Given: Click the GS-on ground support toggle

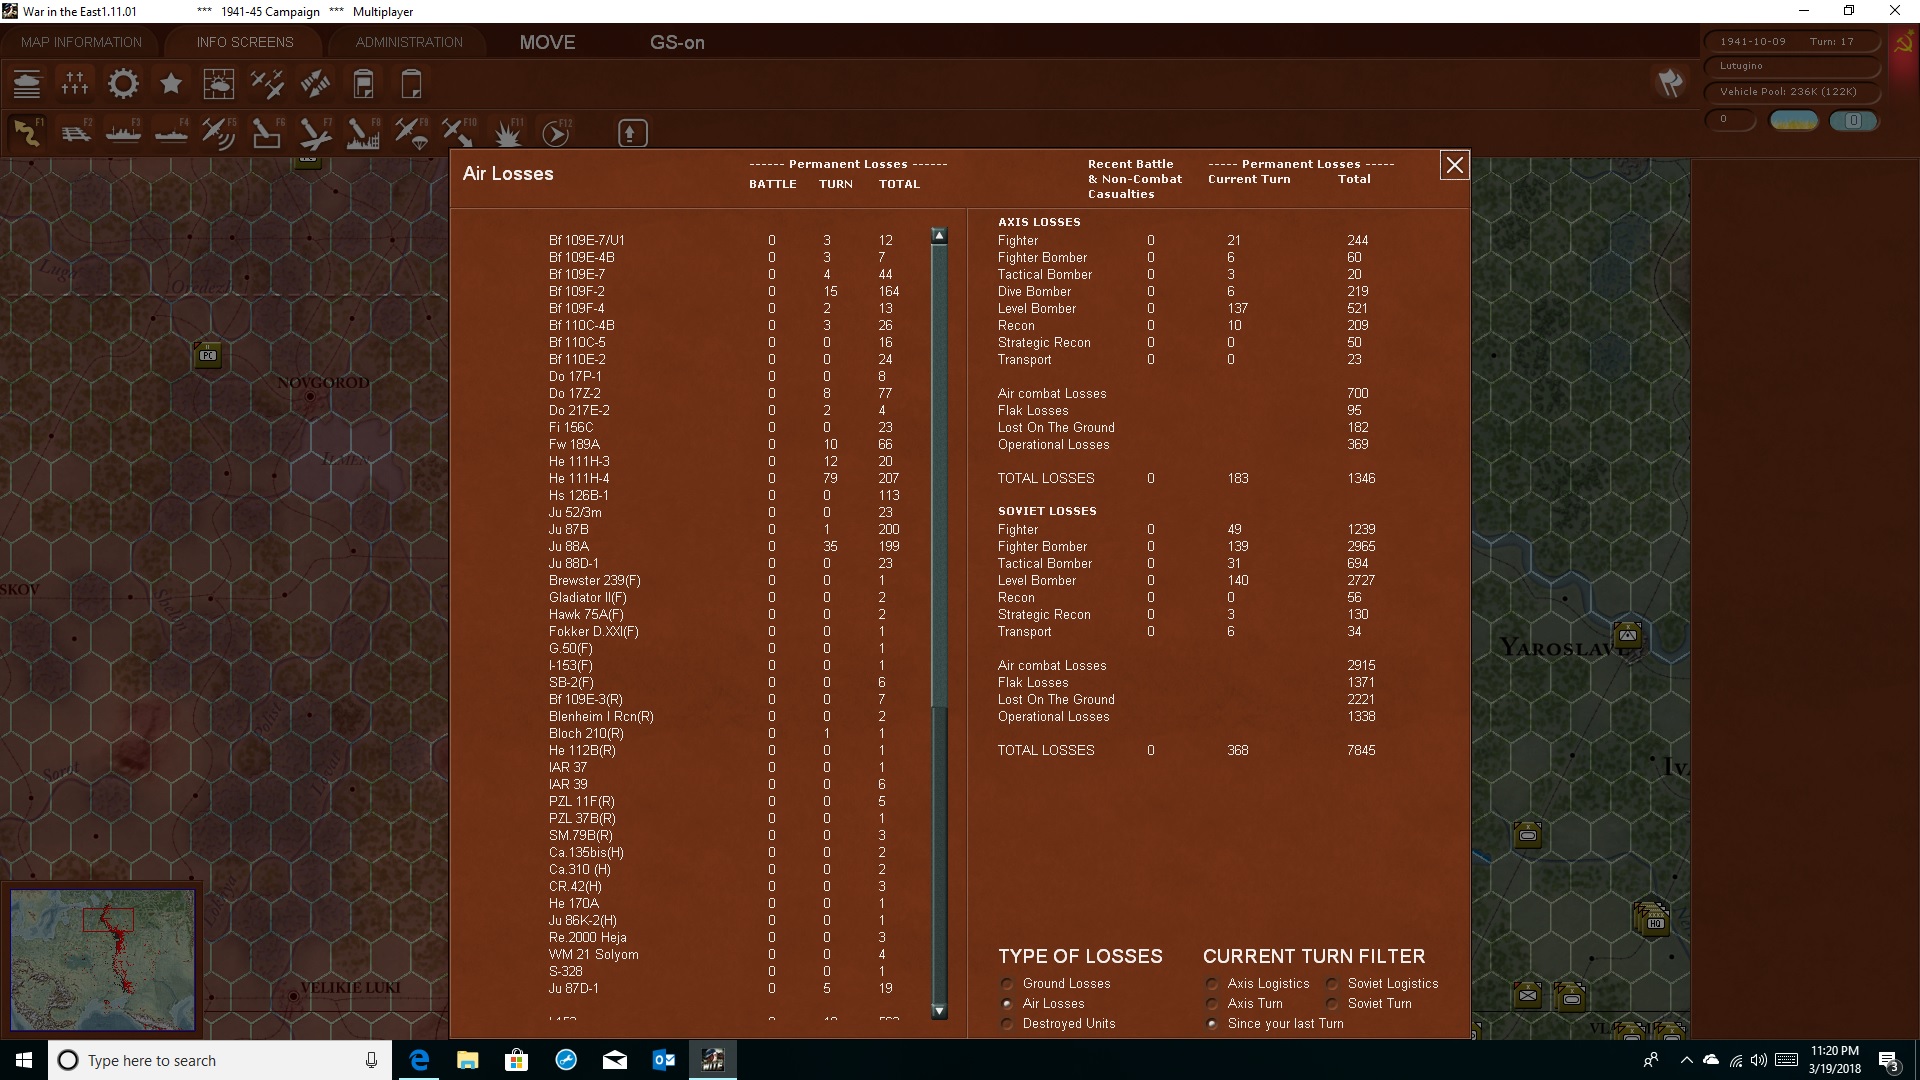Looking at the screenshot, I should click(x=677, y=42).
